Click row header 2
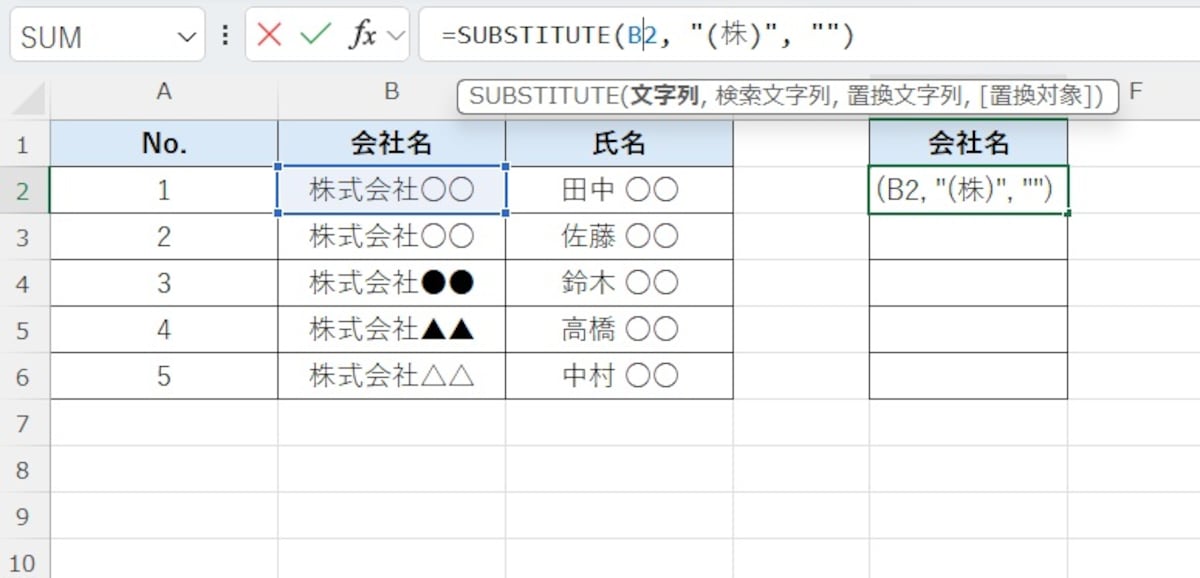The width and height of the screenshot is (1200, 578). click(x=22, y=189)
